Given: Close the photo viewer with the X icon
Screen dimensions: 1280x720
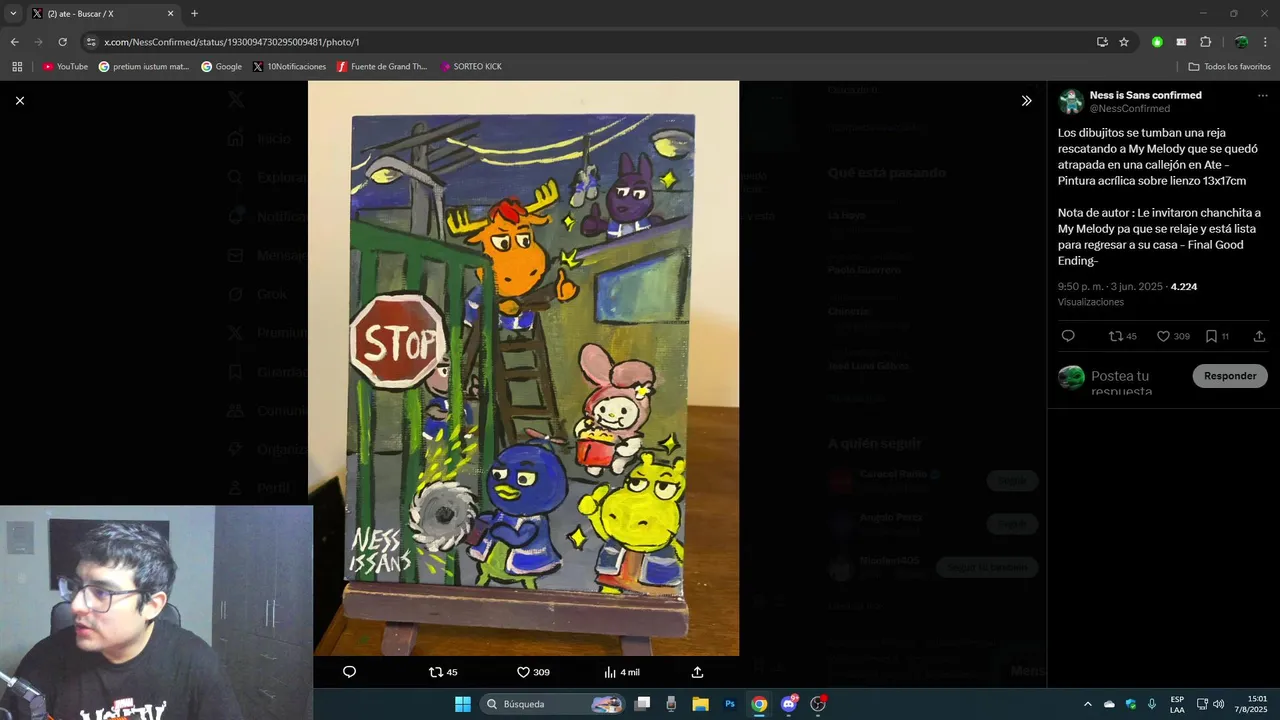Looking at the screenshot, I should pyautogui.click(x=19, y=100).
